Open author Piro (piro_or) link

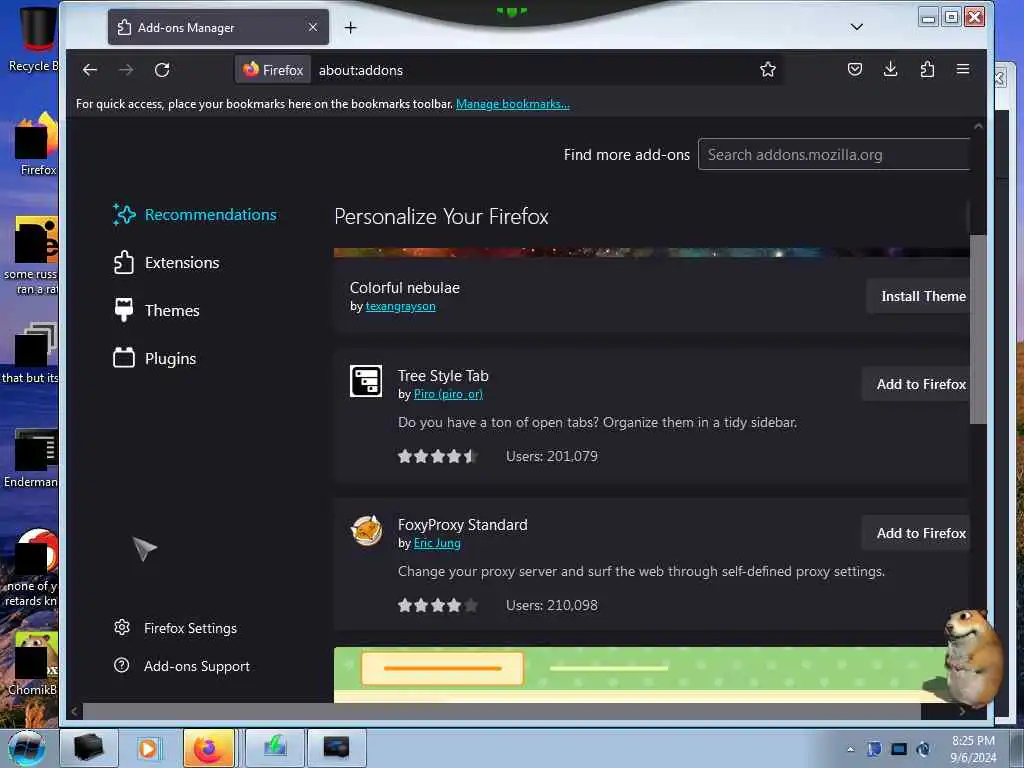[x=448, y=394]
